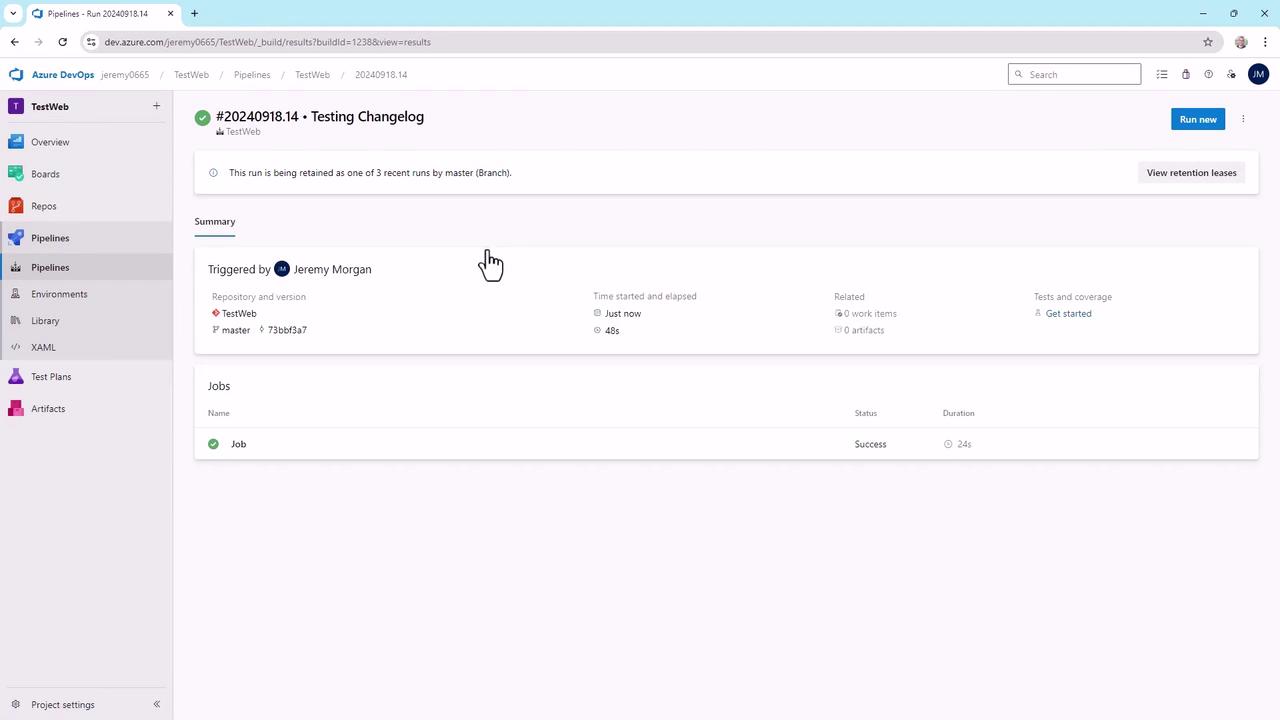Open XAML in the sidebar
The image size is (1280, 720).
[x=43, y=347]
